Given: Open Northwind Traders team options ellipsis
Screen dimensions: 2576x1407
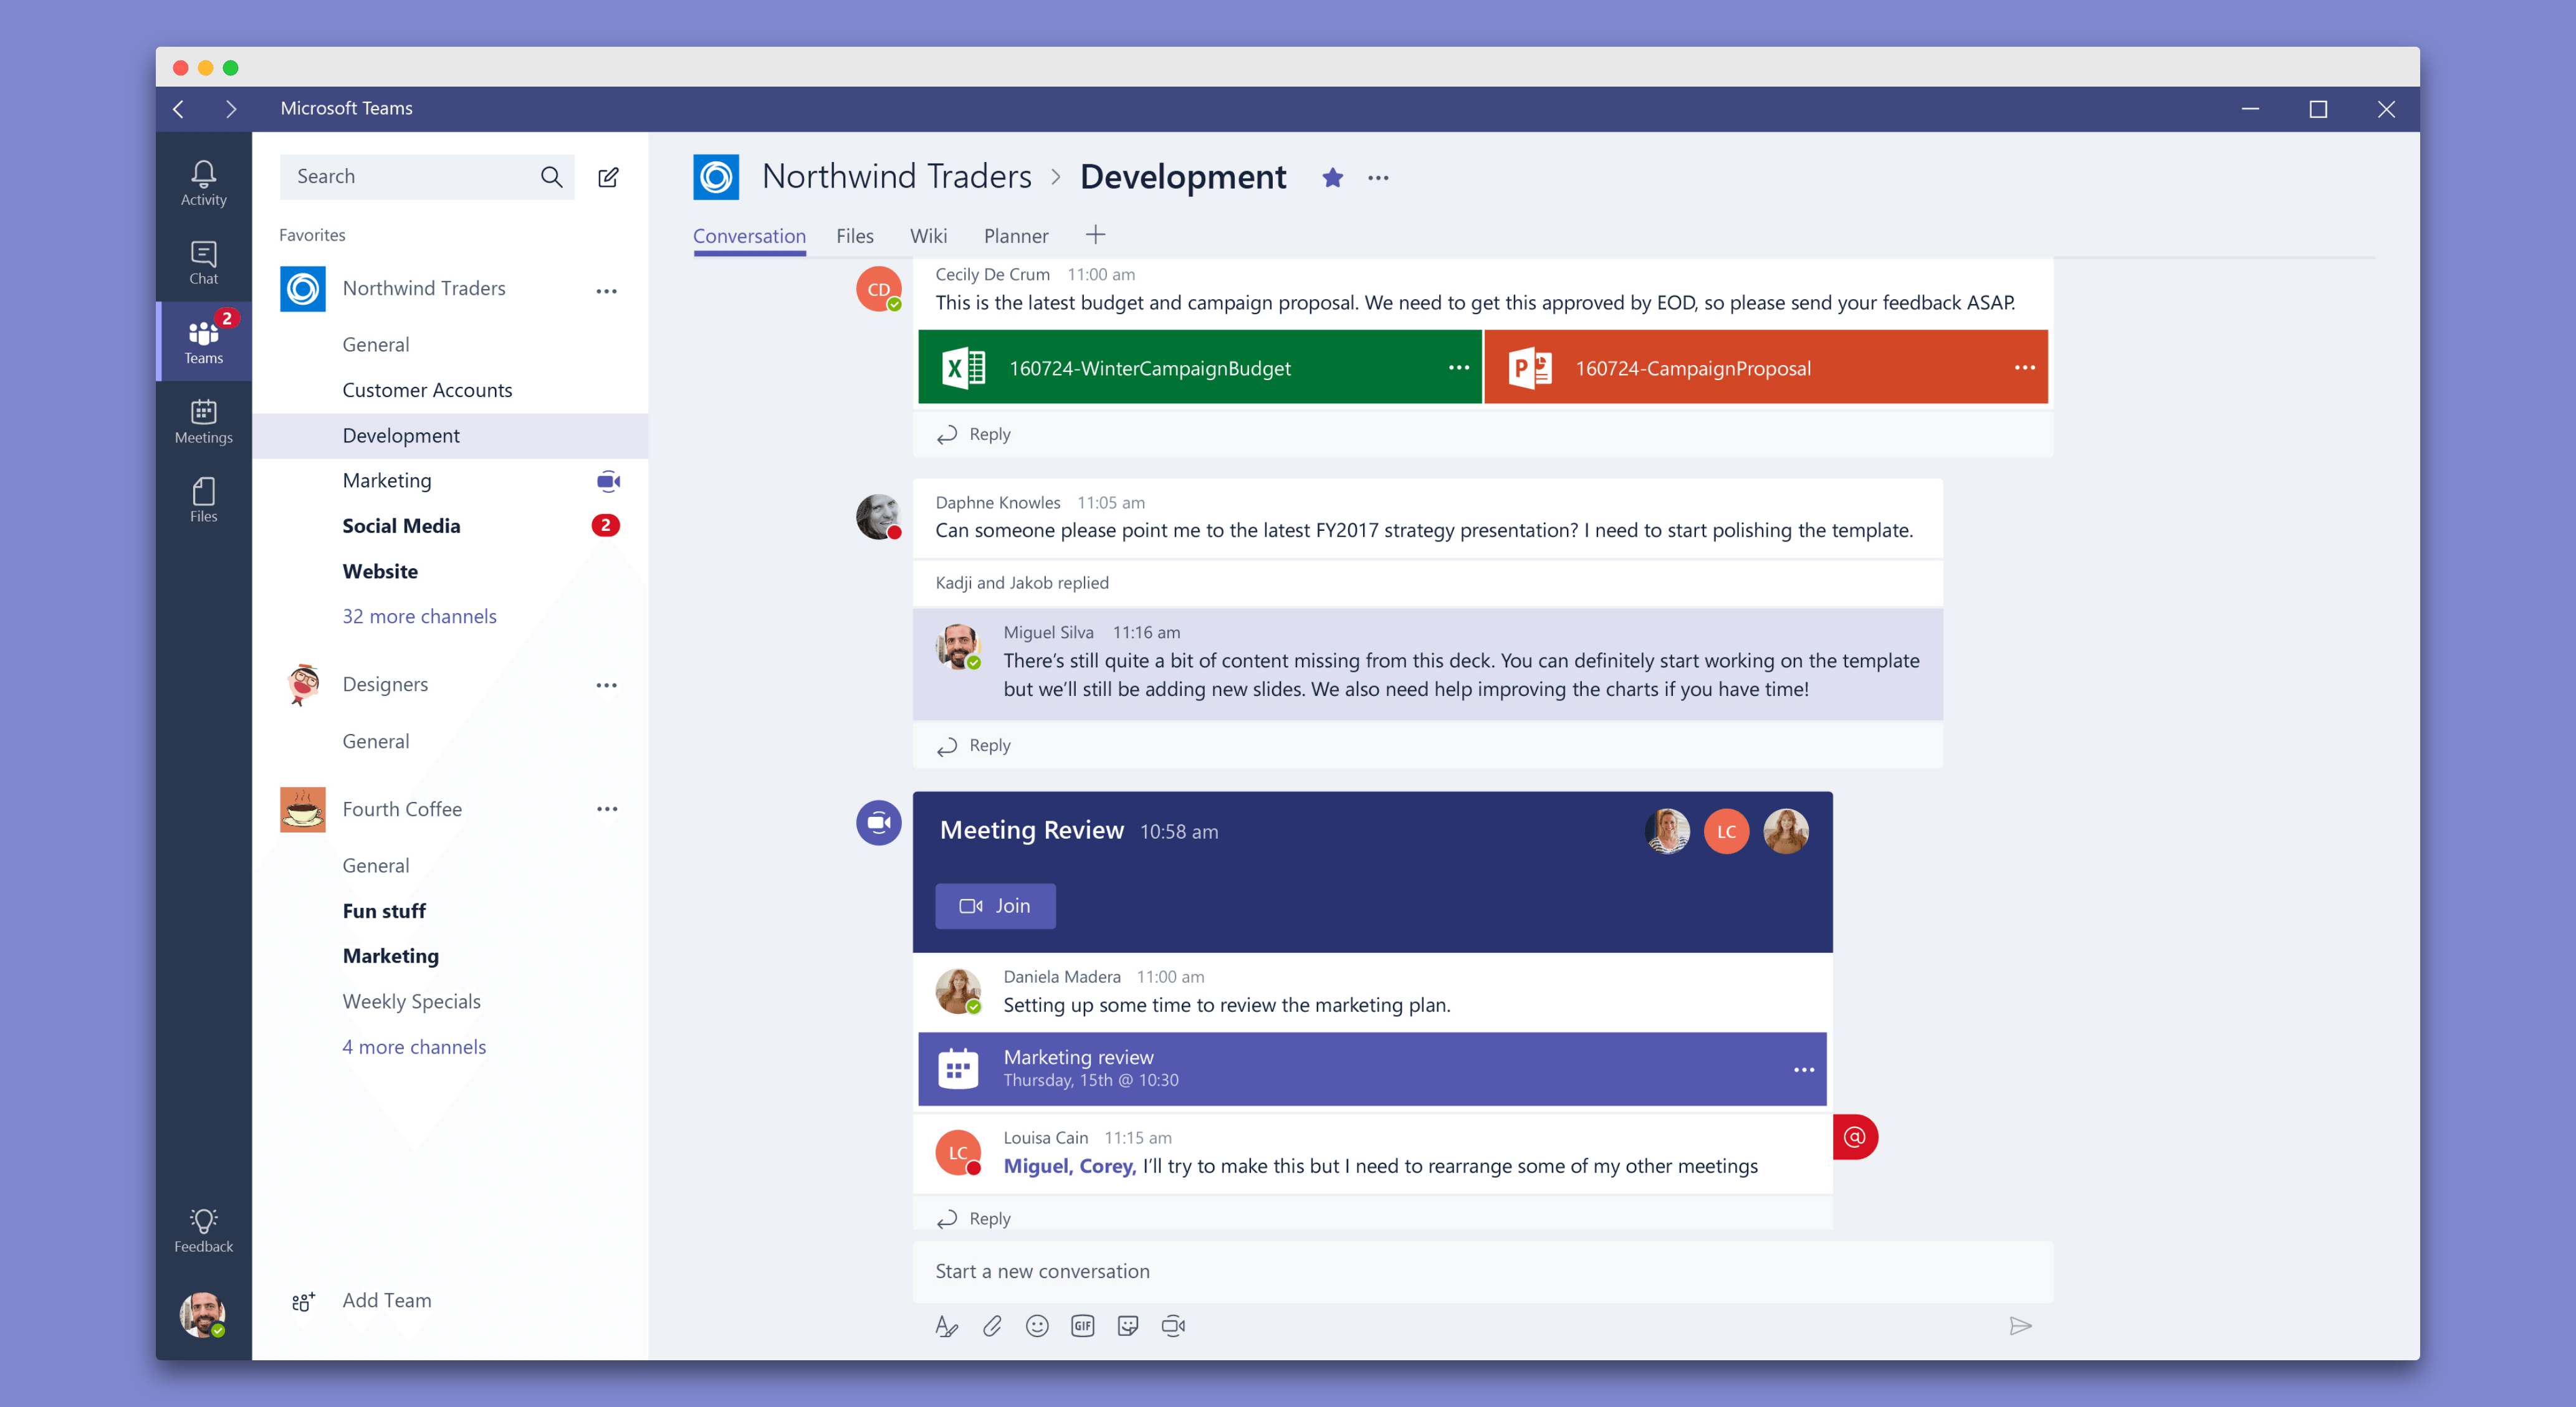Looking at the screenshot, I should click(606, 290).
